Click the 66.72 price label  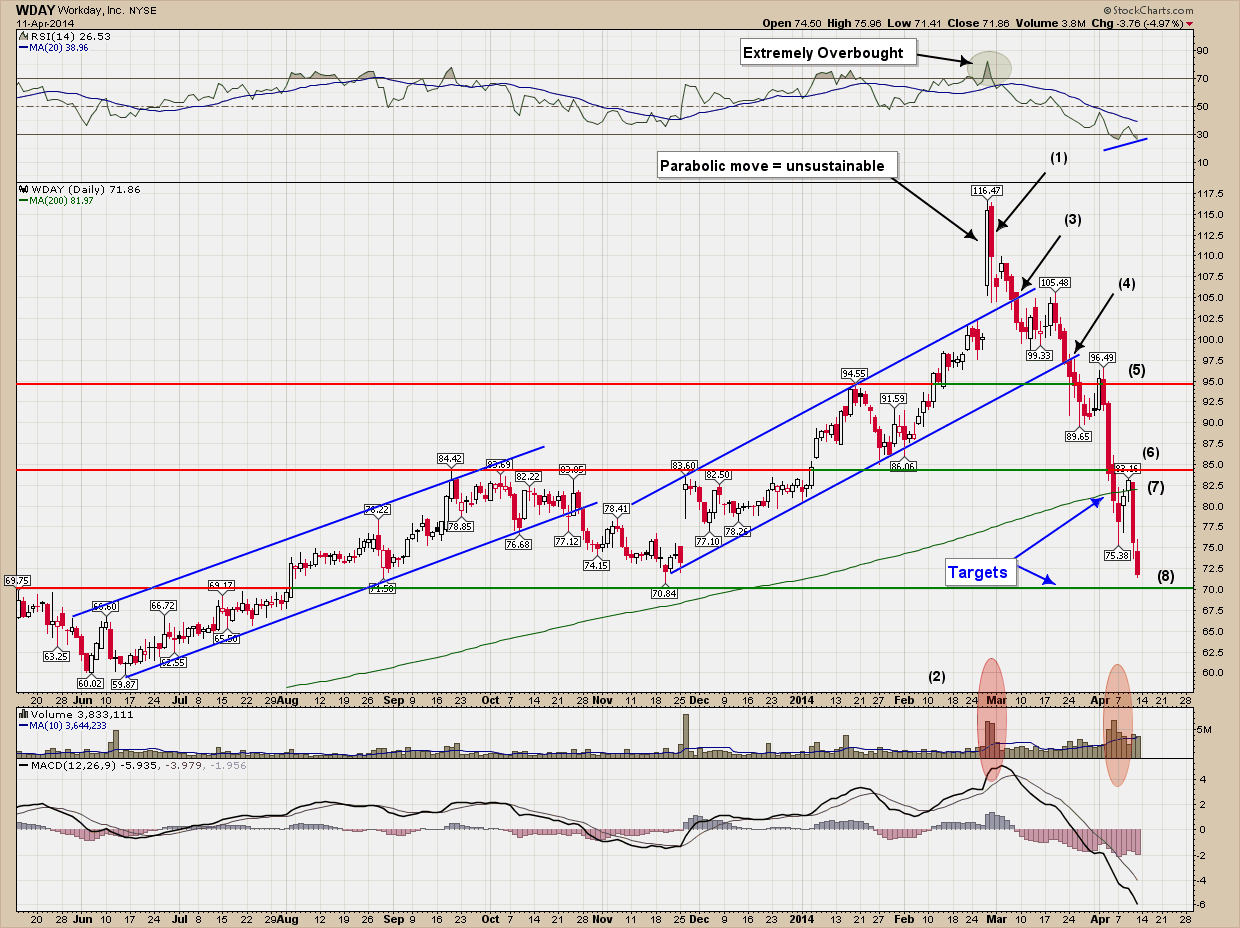163,606
